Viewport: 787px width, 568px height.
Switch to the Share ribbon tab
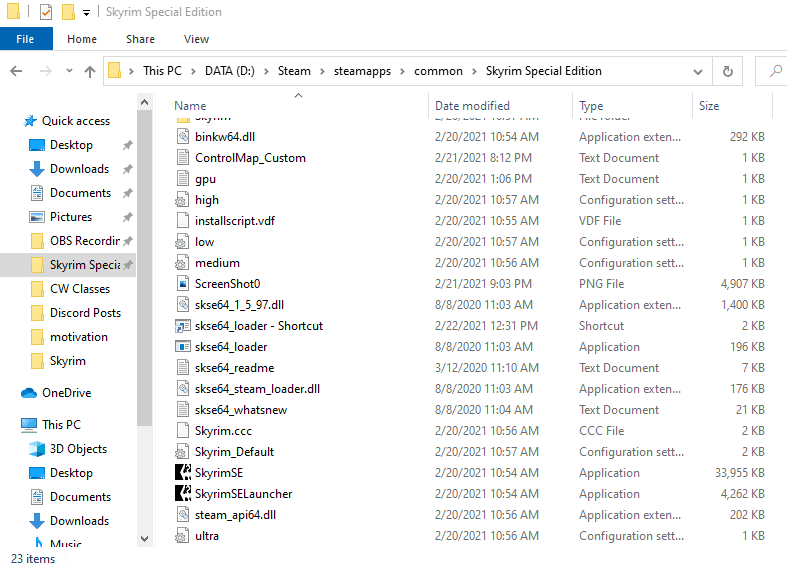[x=141, y=39]
